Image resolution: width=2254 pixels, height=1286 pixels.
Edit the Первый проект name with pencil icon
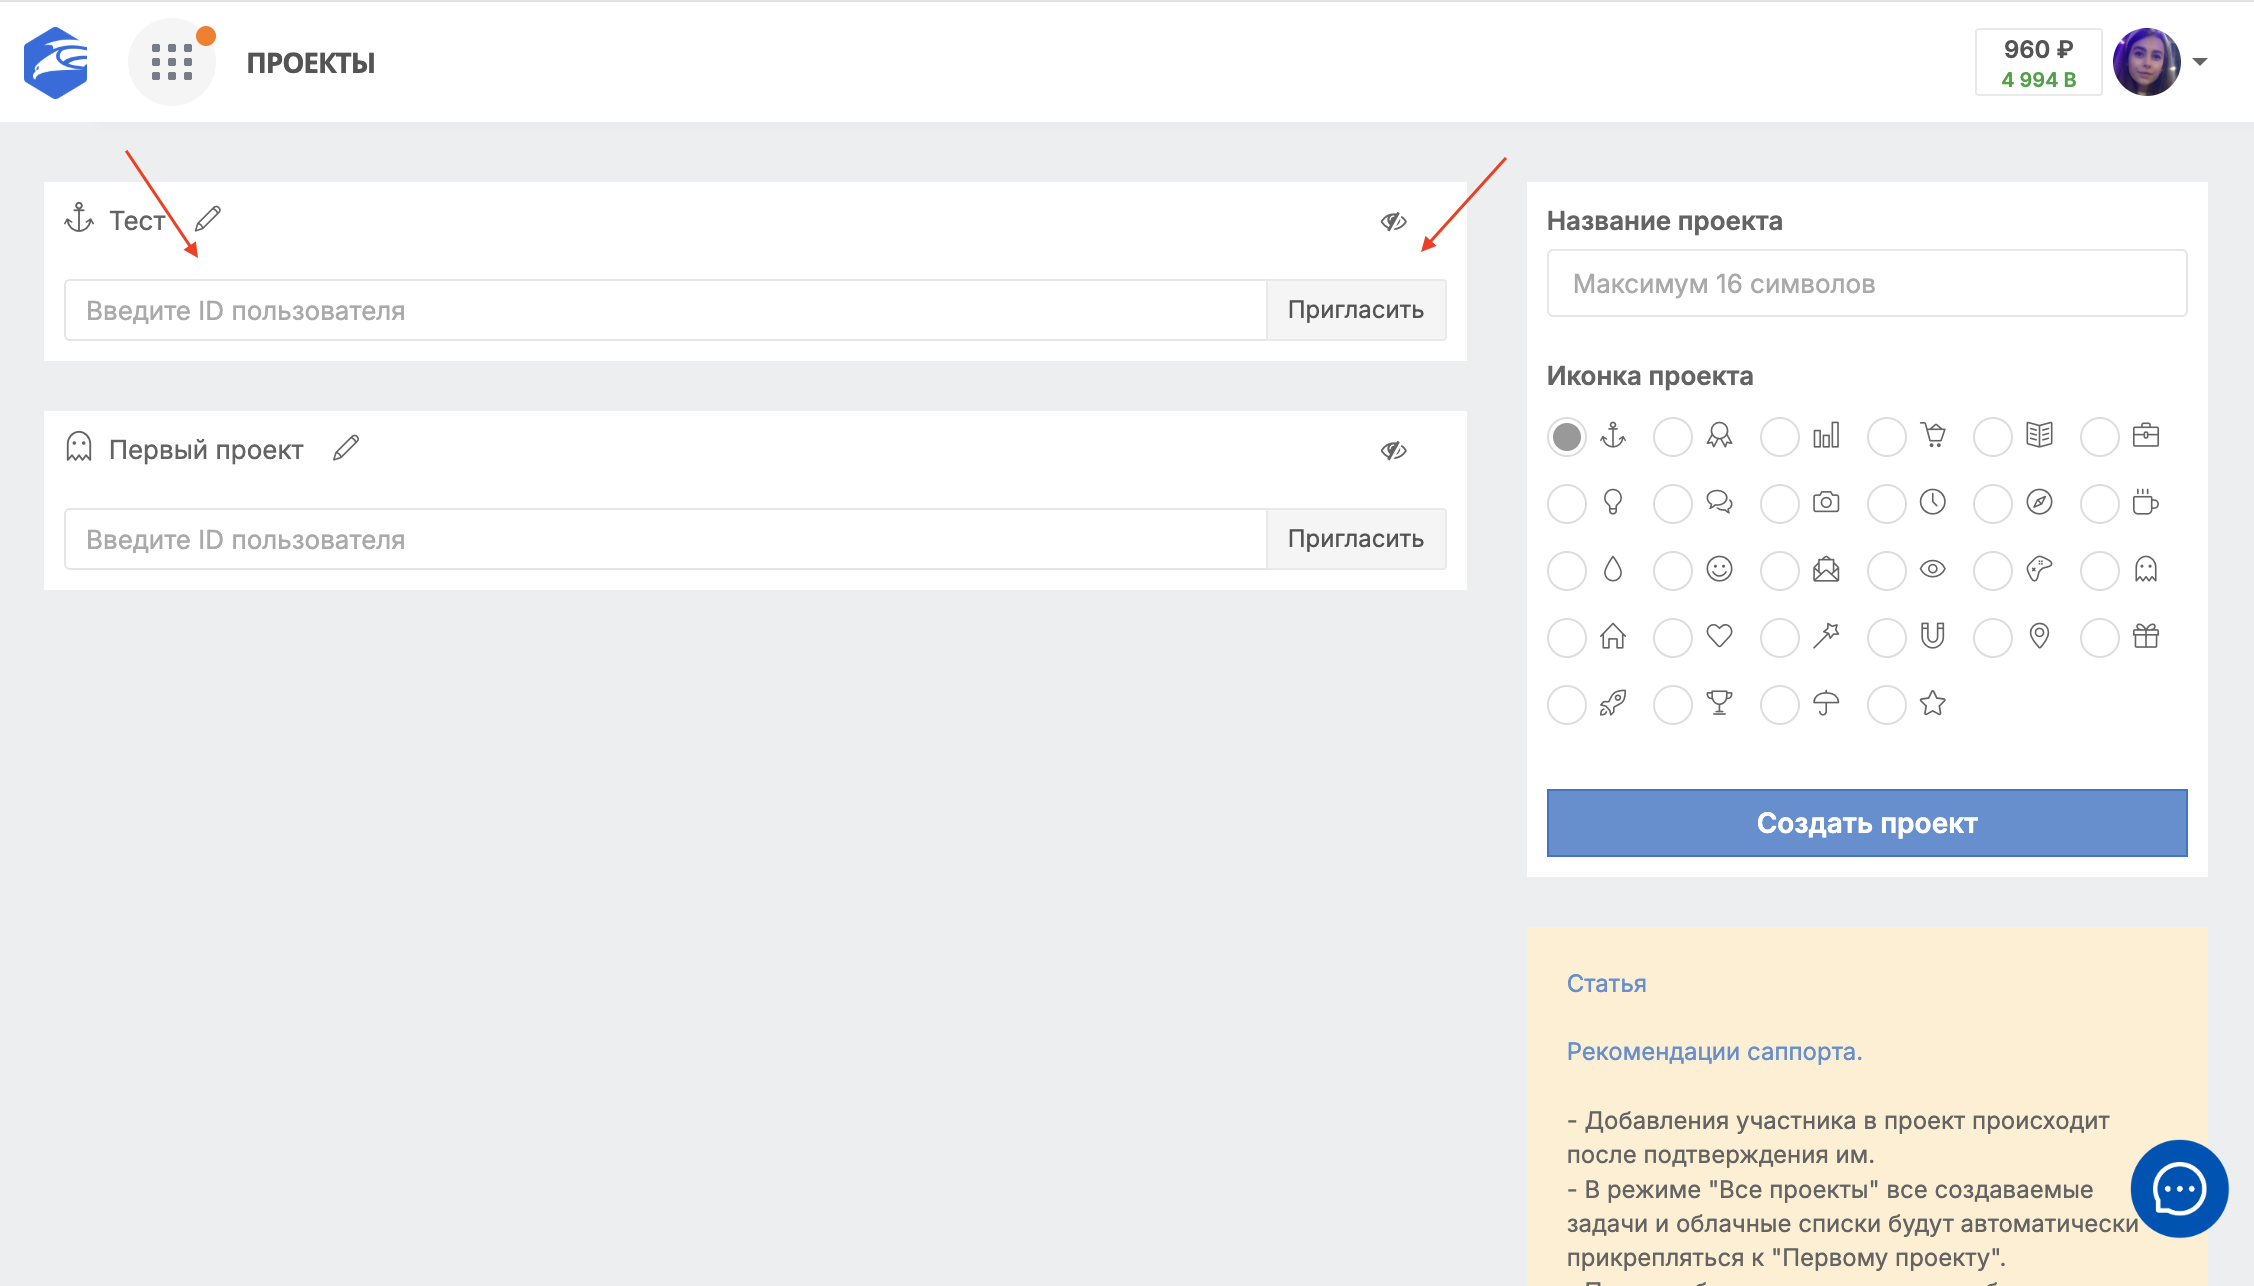point(346,448)
